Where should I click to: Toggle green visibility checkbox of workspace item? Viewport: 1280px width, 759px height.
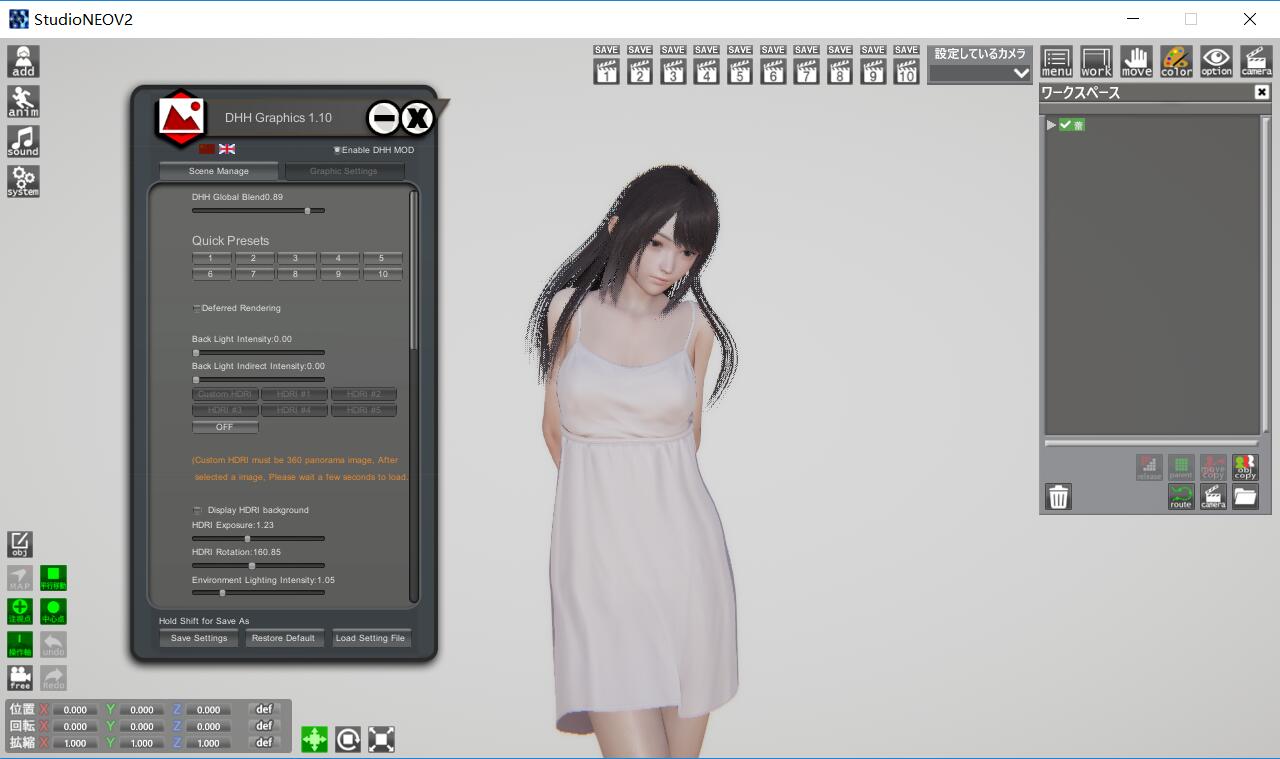[1066, 125]
